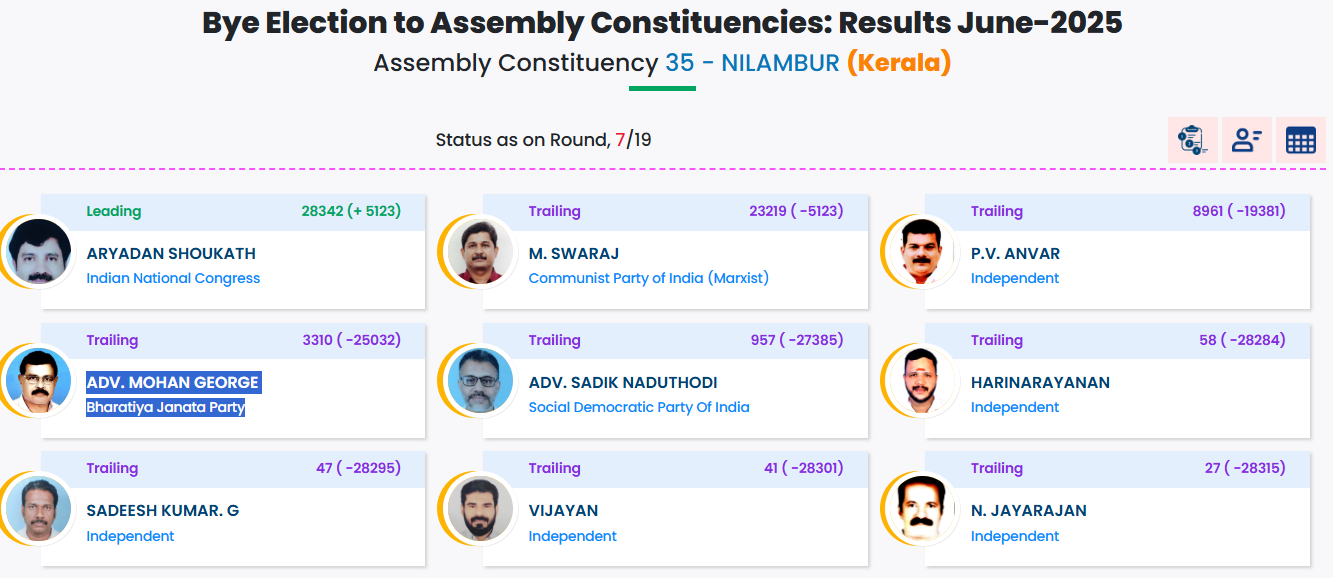
Task: Click the ARYADAN SHOUKATH candidate name
Action: tap(171, 254)
